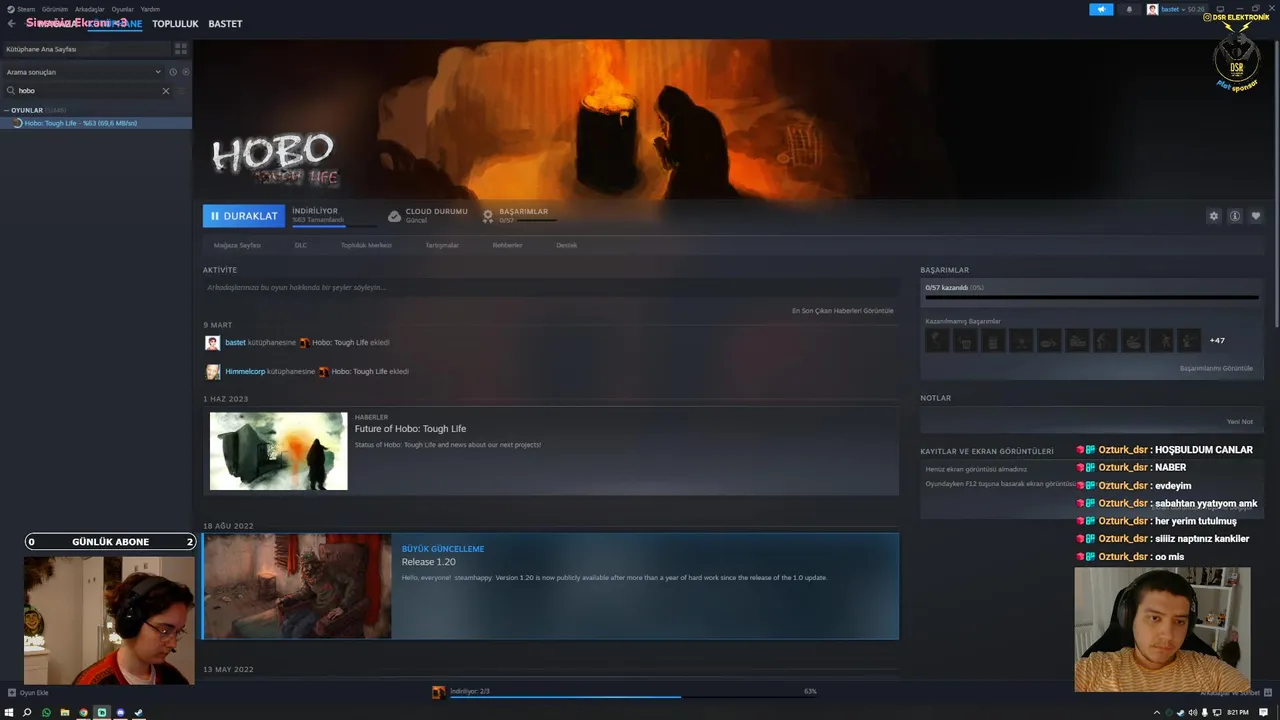Open downloads progress bar at bottom
1280x720 pixels.
(625, 692)
